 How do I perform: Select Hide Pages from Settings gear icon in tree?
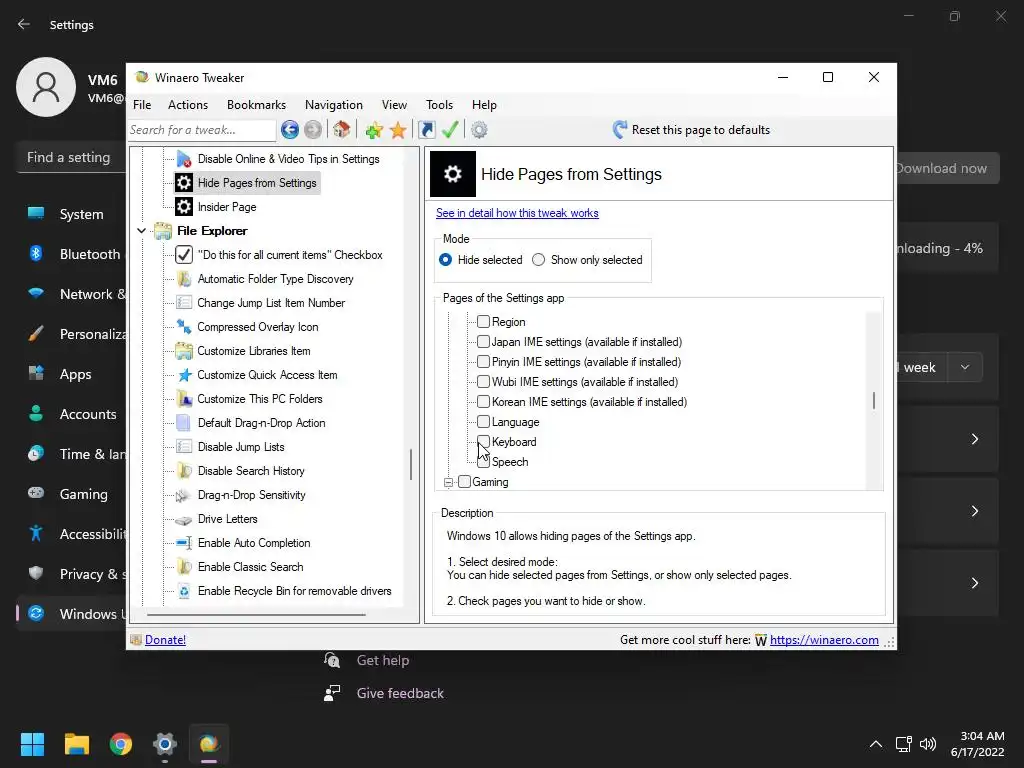click(184, 183)
